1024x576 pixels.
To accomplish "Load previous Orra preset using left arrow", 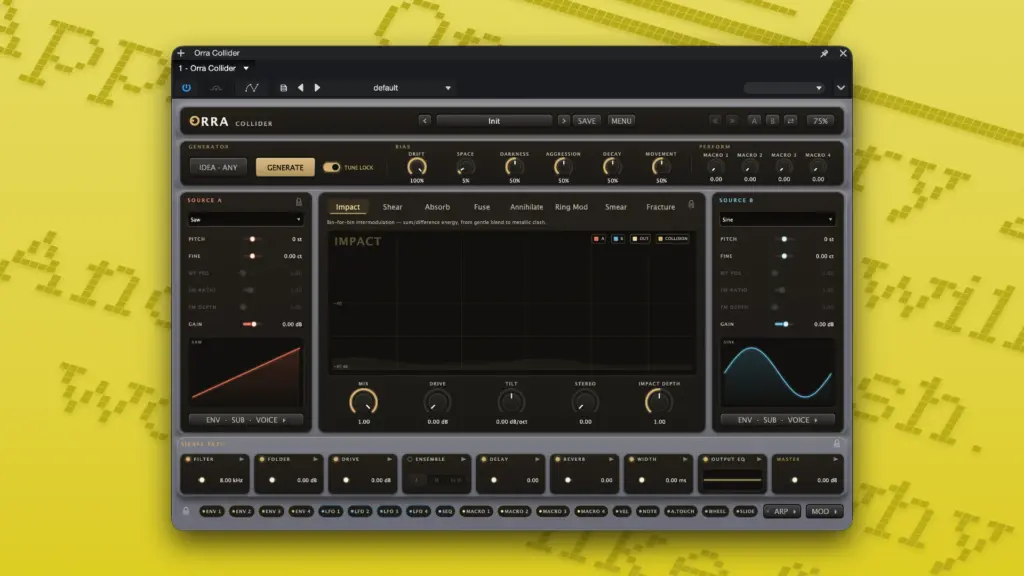I will (424, 121).
